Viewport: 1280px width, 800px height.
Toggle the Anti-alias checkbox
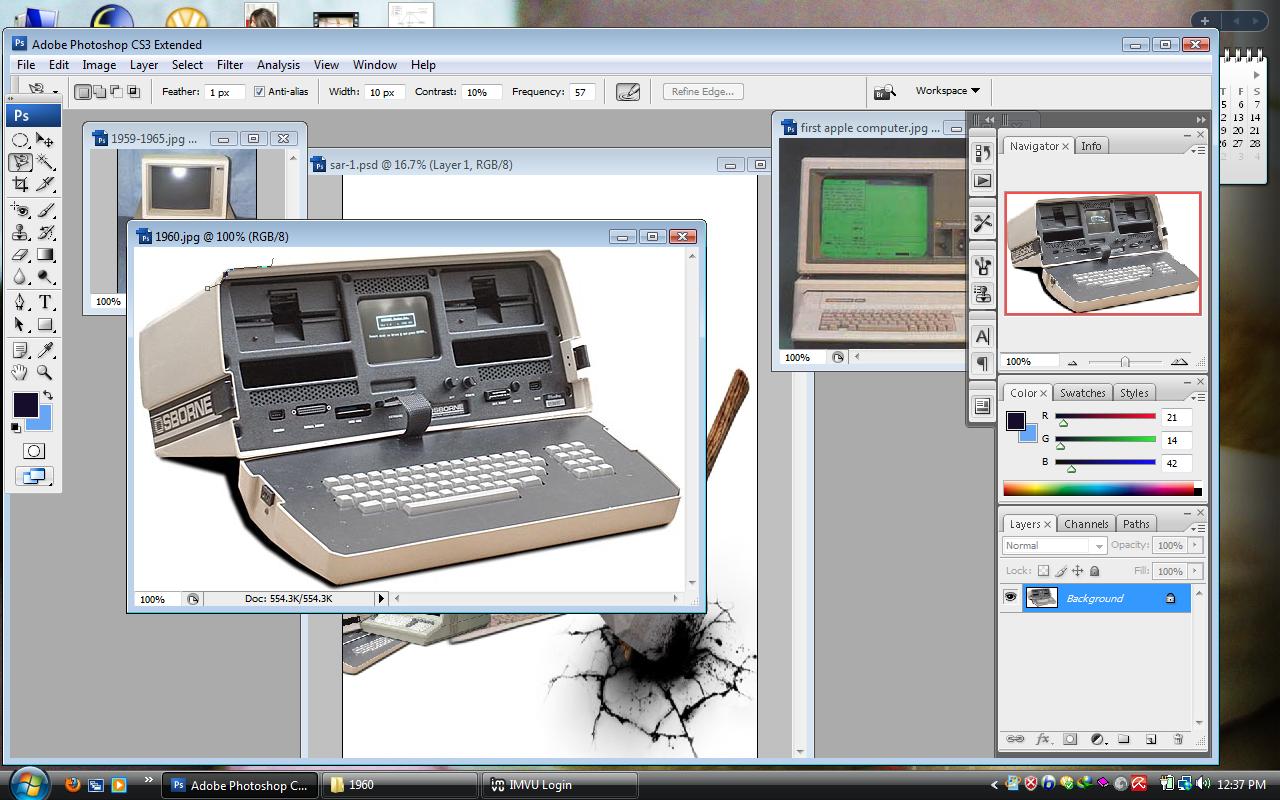(x=259, y=91)
